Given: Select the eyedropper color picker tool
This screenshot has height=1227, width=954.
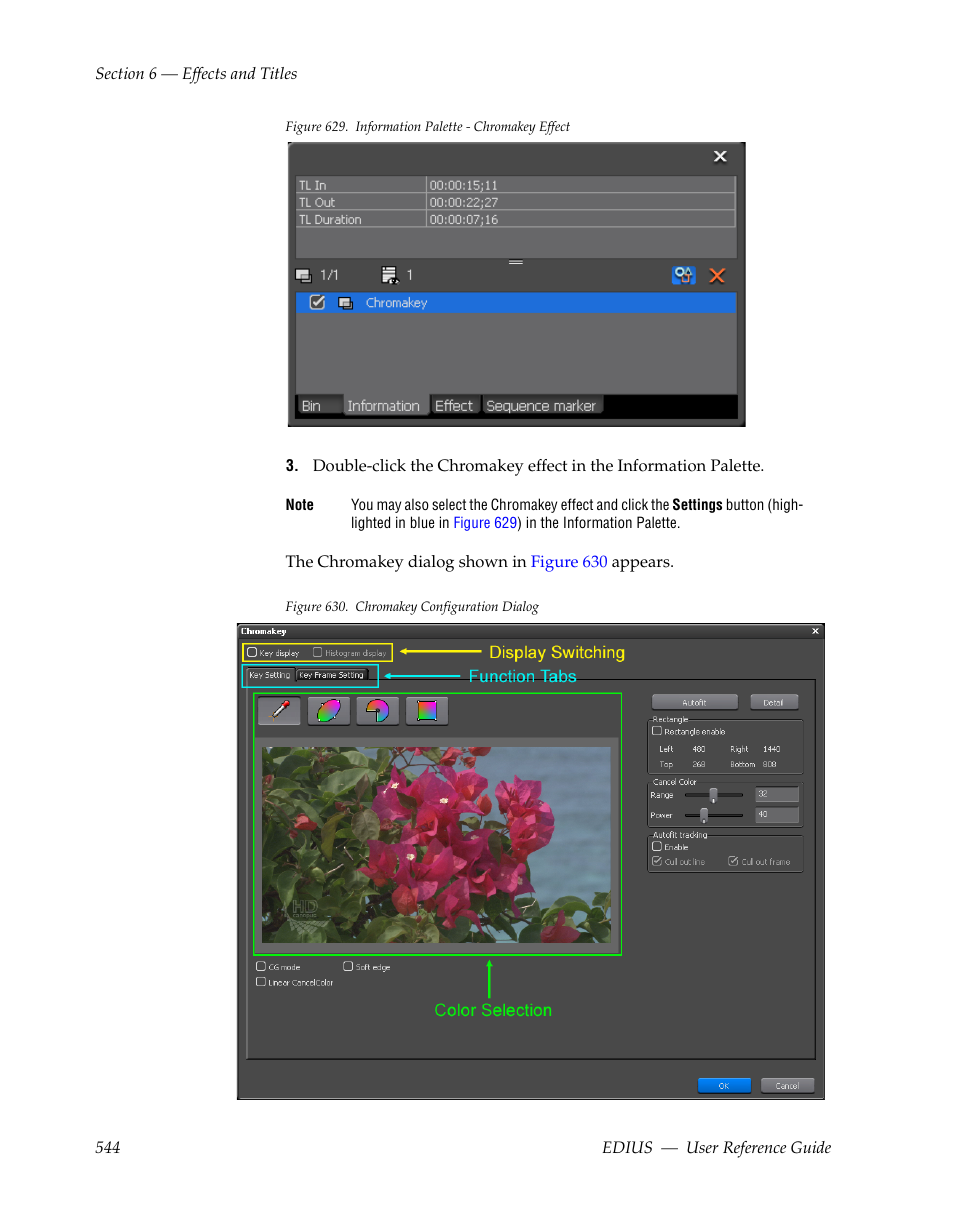Looking at the screenshot, I should (x=280, y=711).
